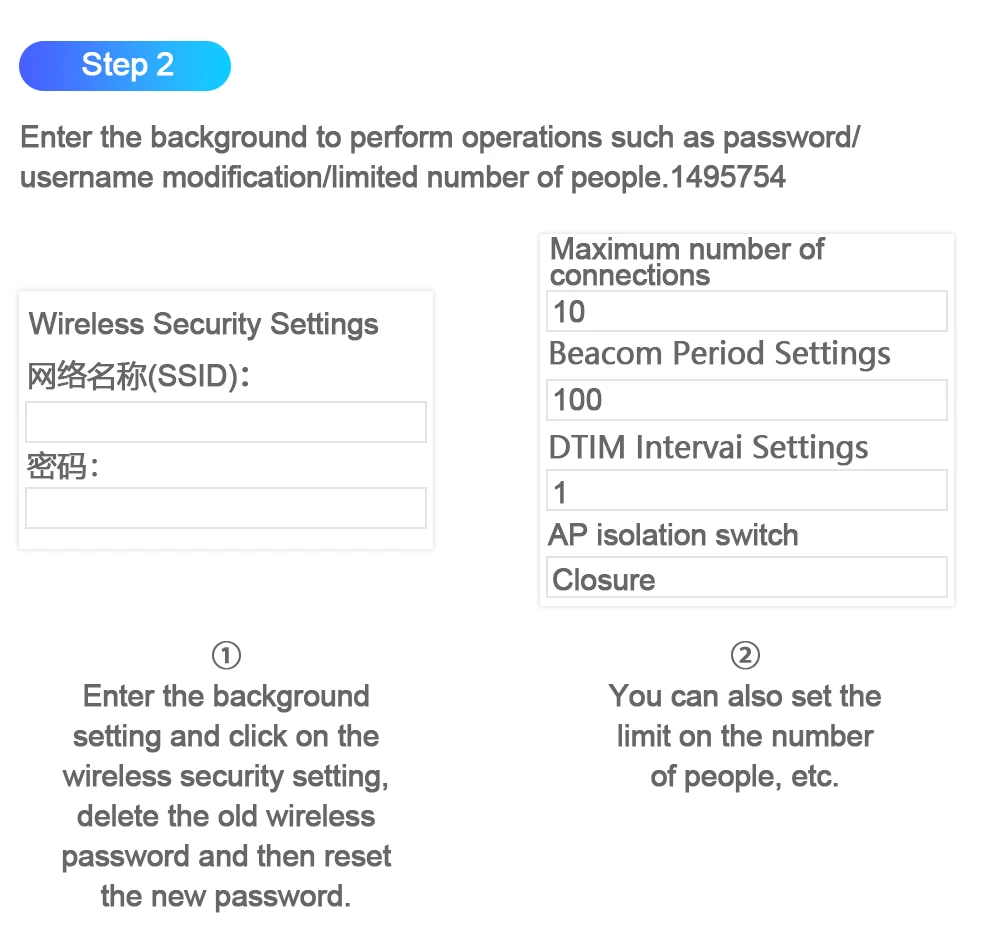Click the caption about limiting number of people

coord(746,736)
